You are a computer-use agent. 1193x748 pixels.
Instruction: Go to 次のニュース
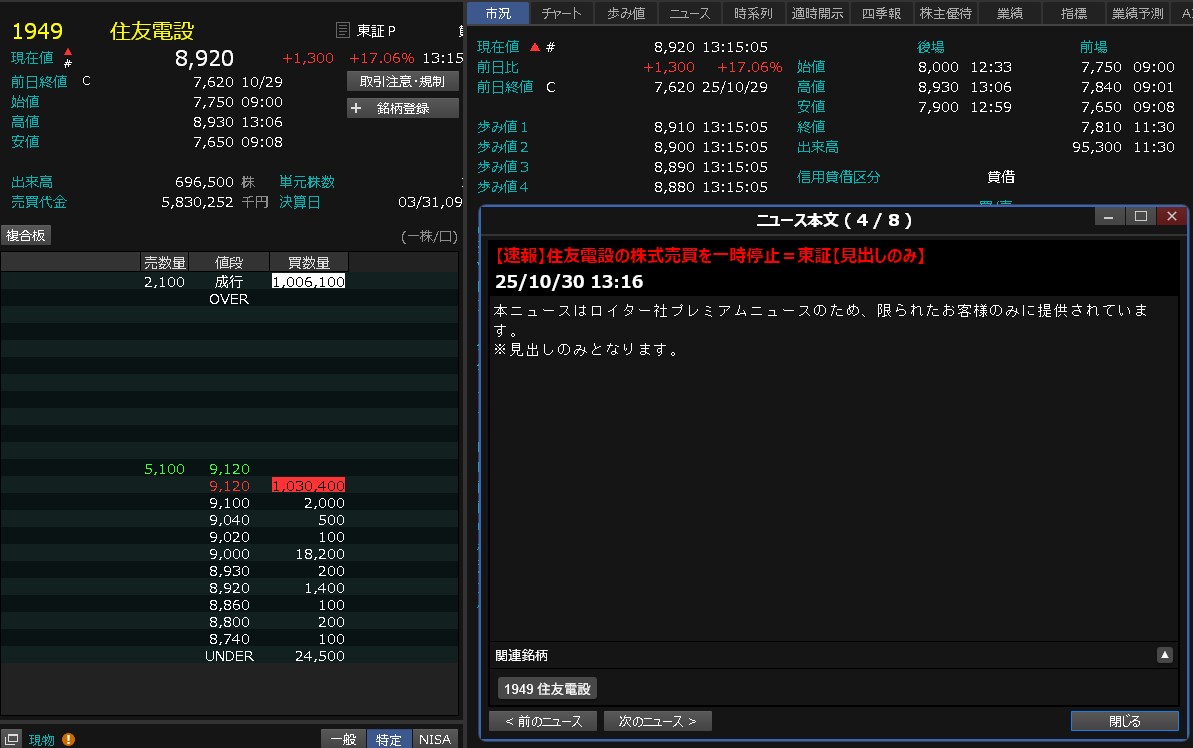coord(657,721)
